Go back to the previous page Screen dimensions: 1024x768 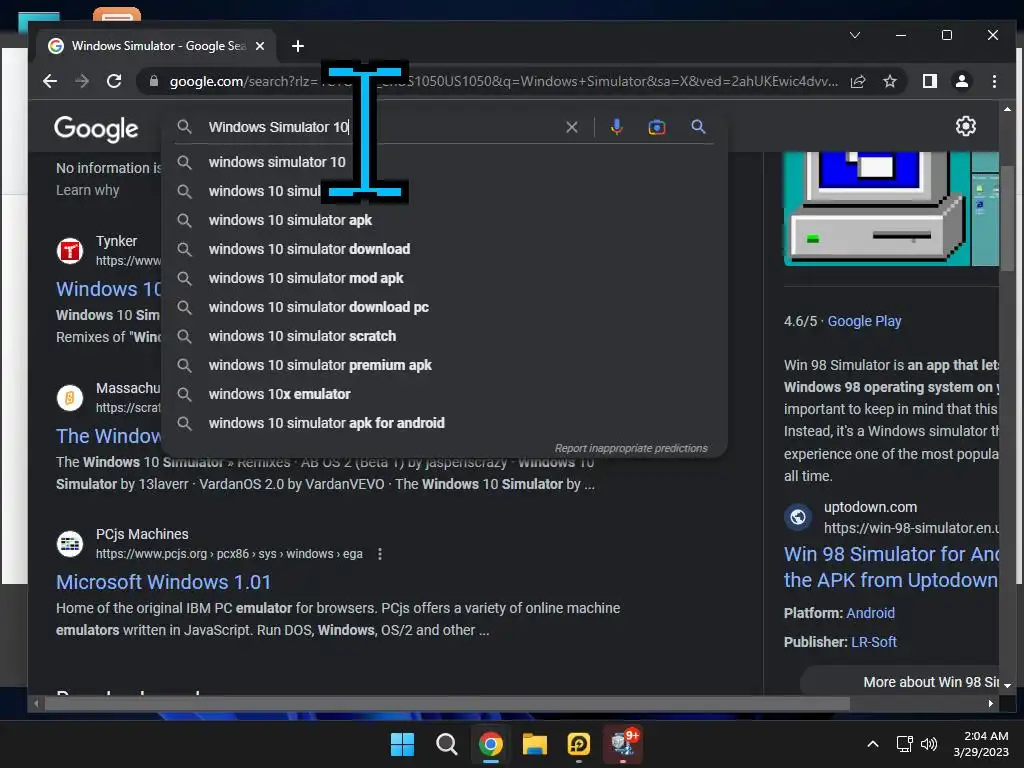(x=50, y=81)
